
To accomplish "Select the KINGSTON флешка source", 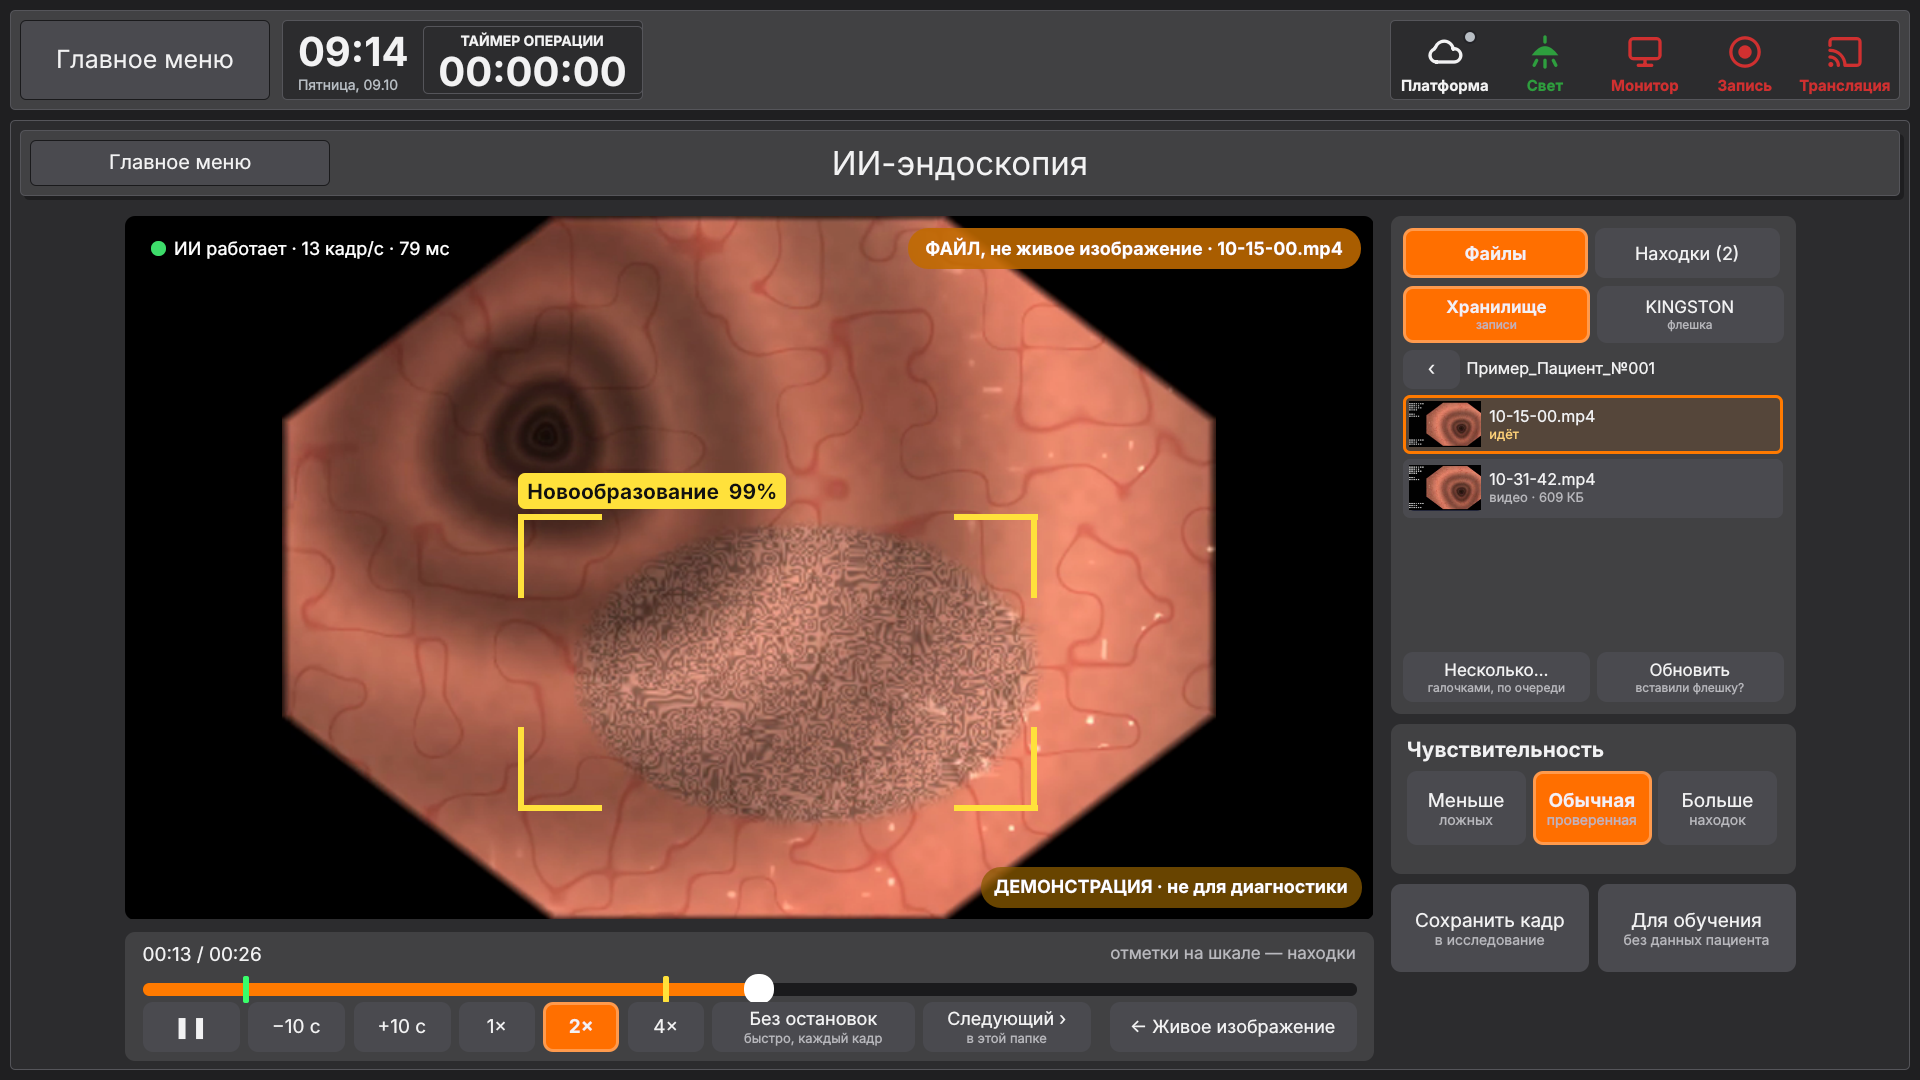I will [1689, 314].
